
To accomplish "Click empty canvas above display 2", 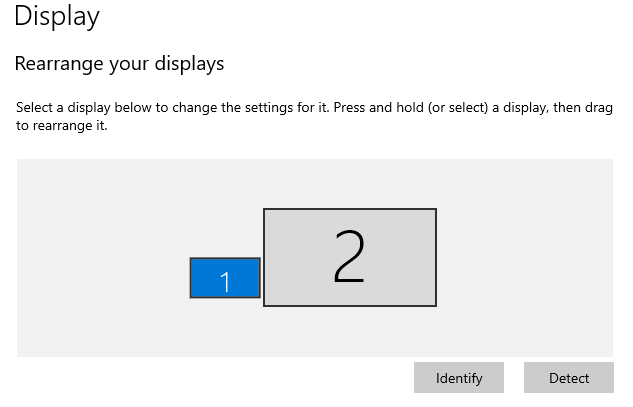I will pyautogui.click(x=350, y=182).
